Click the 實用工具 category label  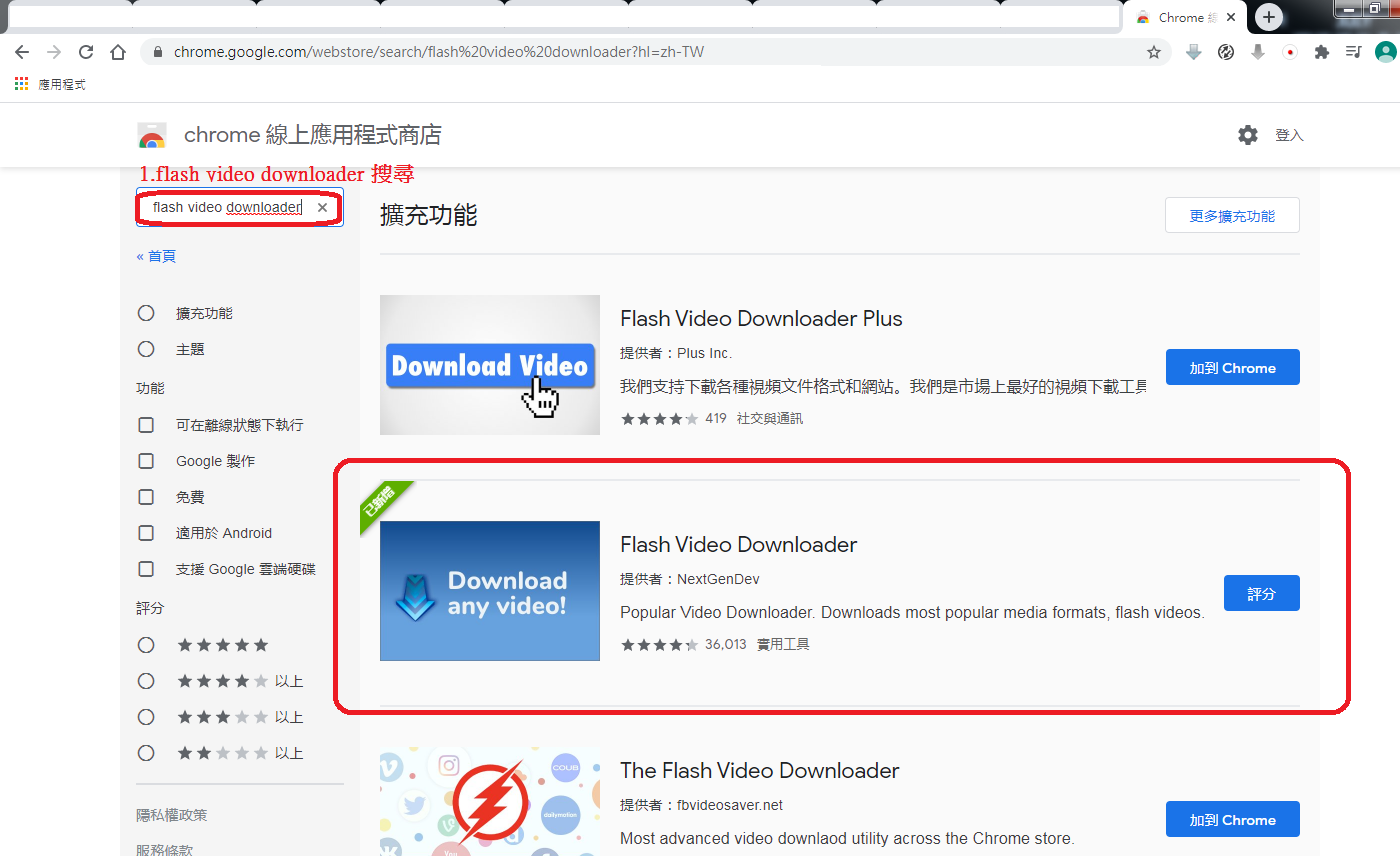tap(783, 645)
